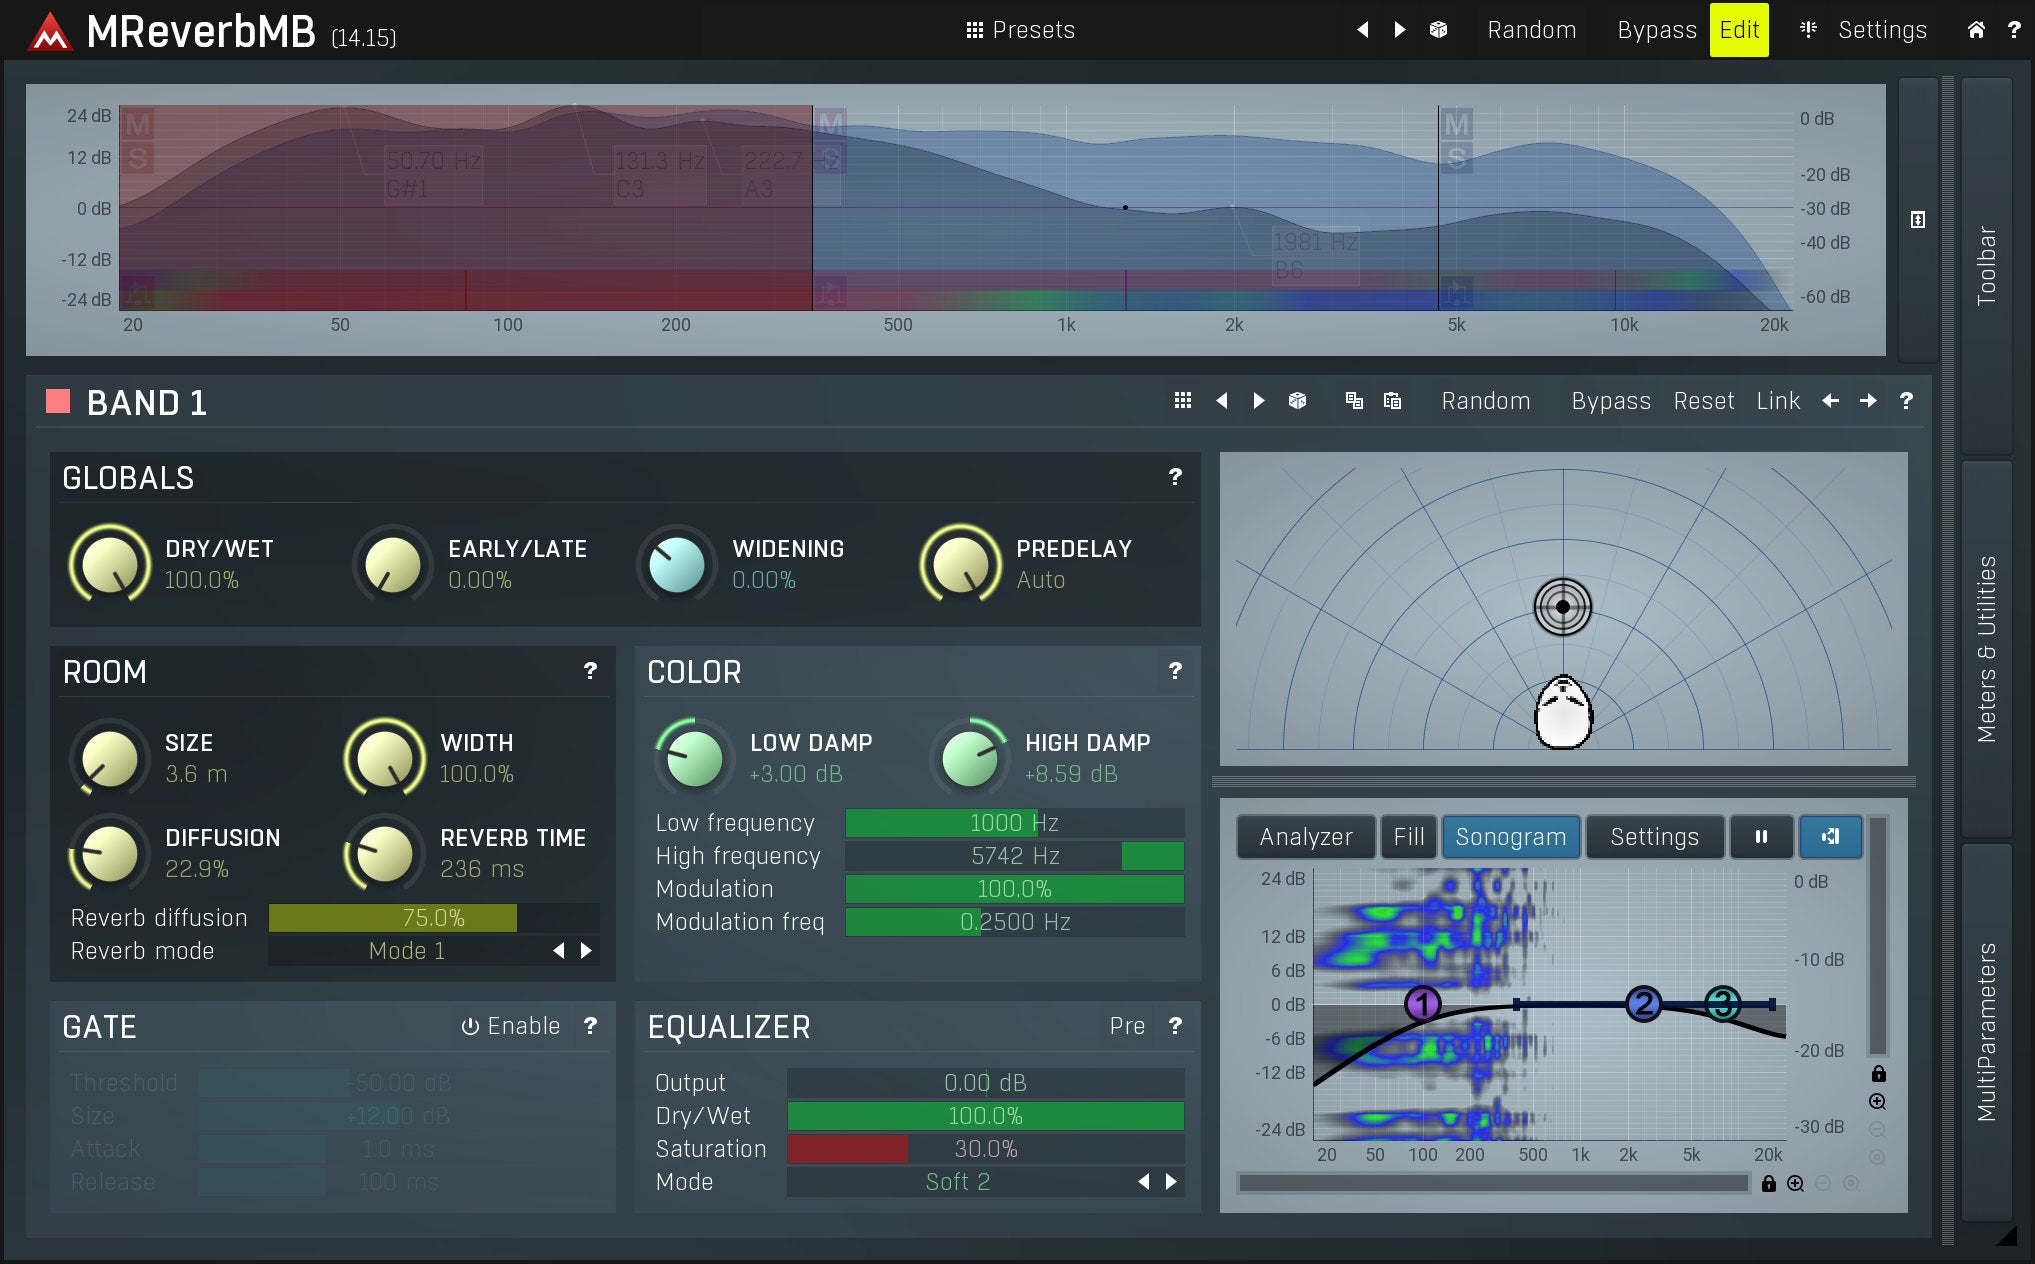Select next Reverb mode with right arrow

(587, 951)
